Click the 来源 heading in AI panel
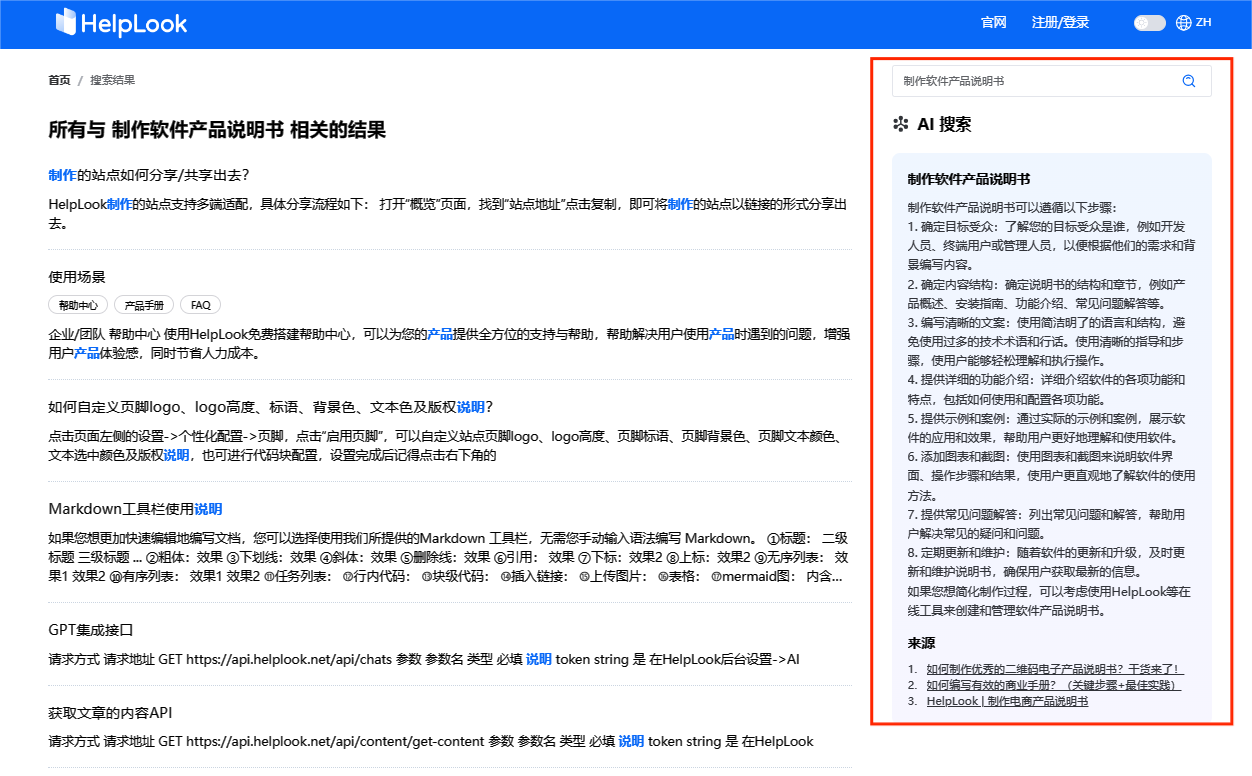Viewport: 1252px width, 776px height. (x=921, y=642)
